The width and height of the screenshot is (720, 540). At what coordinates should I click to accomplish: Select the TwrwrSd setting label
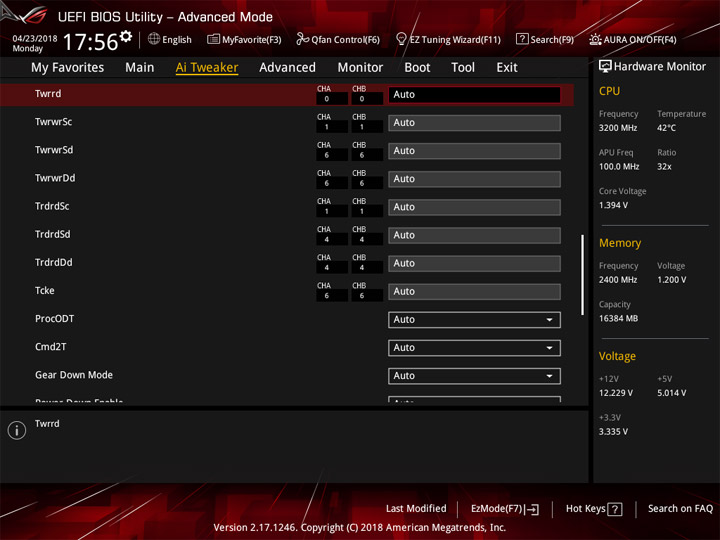(x=54, y=150)
